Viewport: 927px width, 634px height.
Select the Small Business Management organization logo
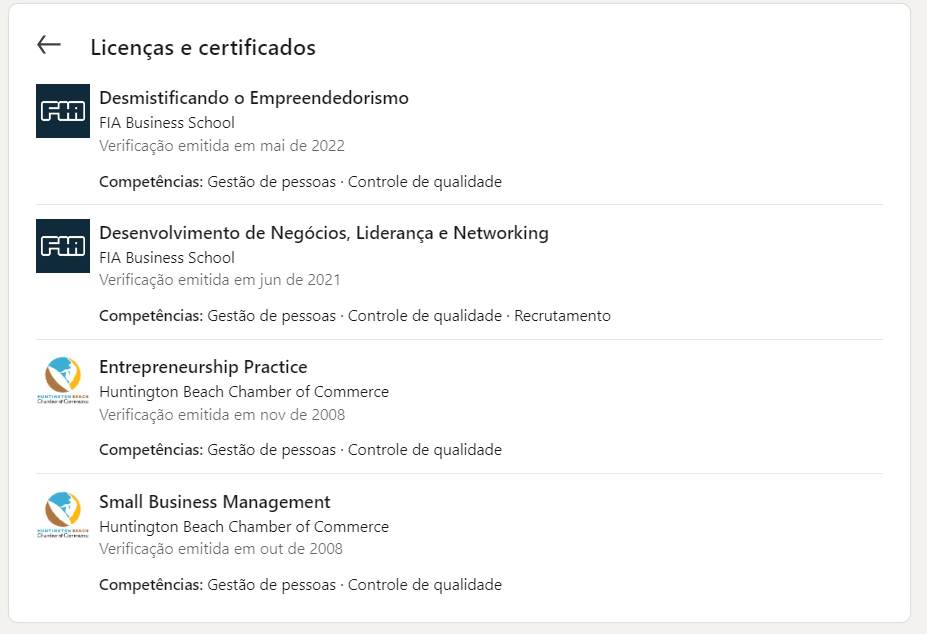63,514
